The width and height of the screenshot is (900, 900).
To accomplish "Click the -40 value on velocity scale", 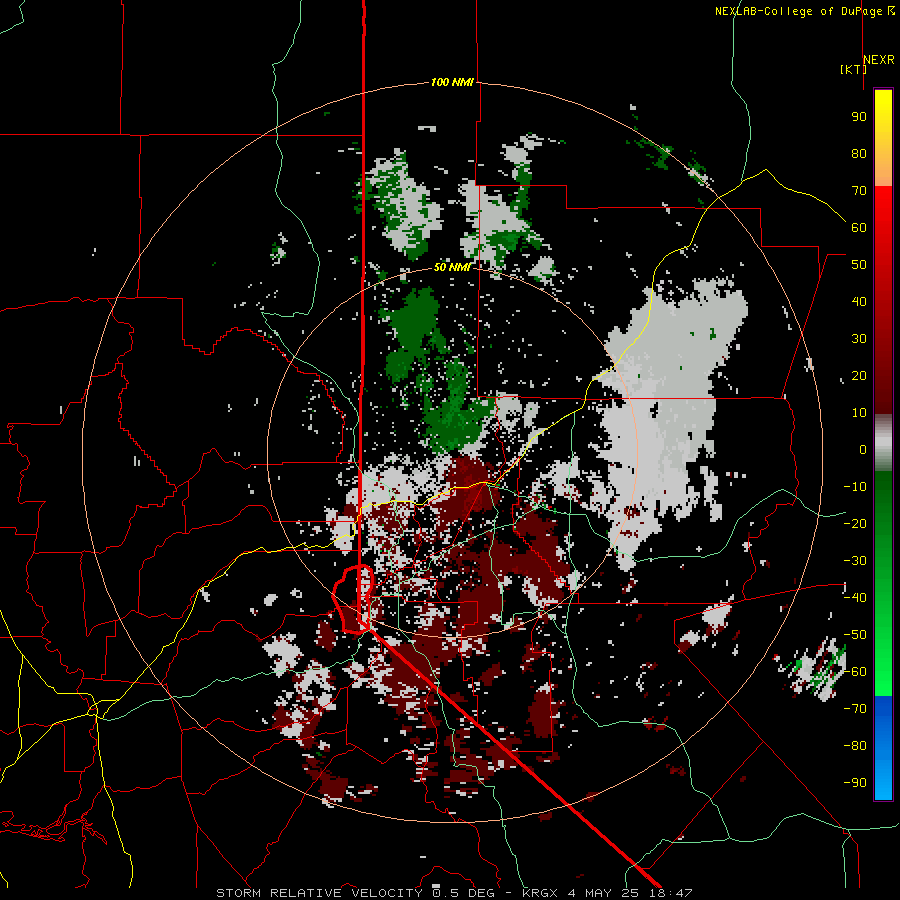I will 855,598.
